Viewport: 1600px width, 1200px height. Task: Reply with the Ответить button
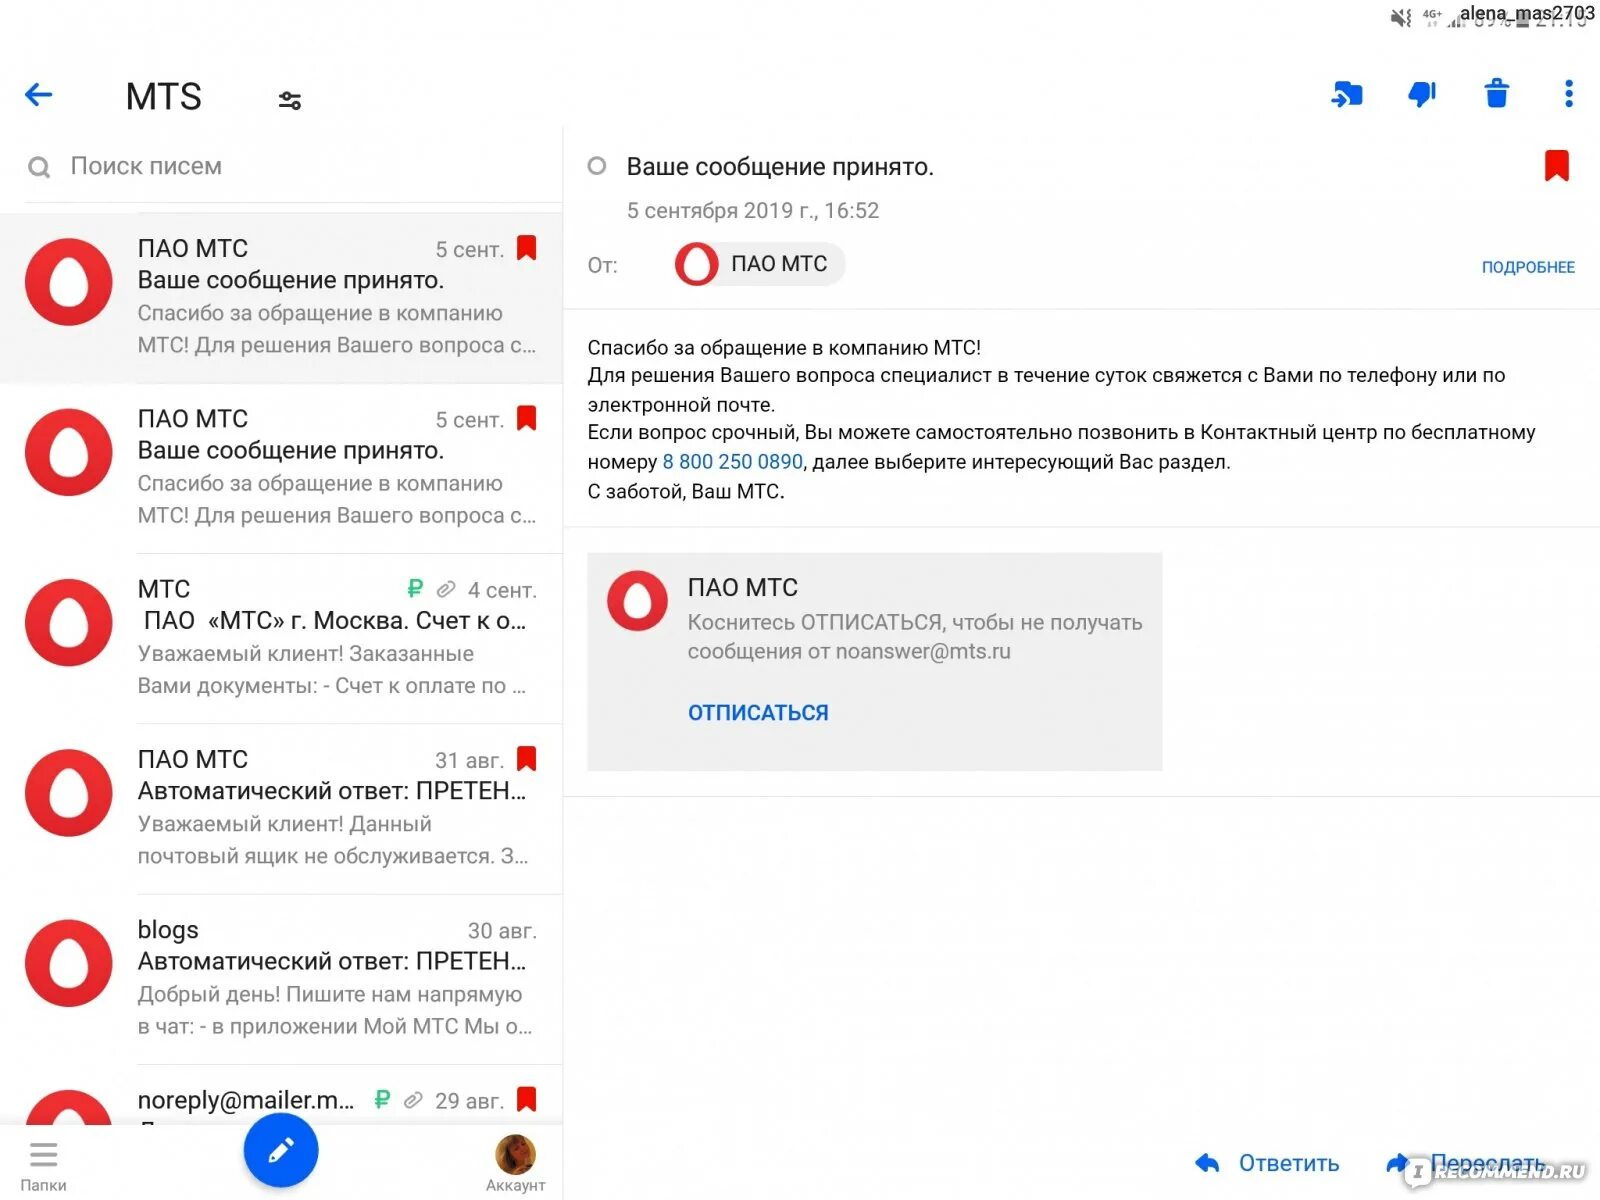pyautogui.click(x=1267, y=1163)
